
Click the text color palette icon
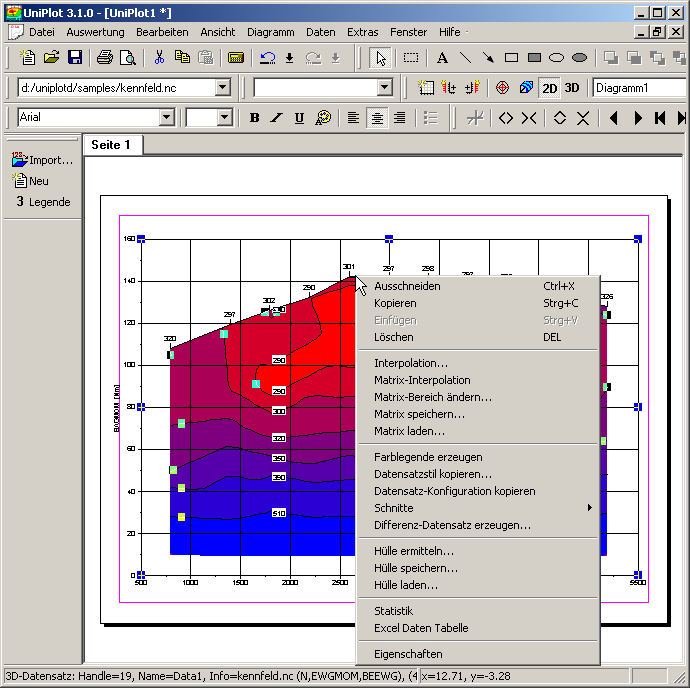[x=322, y=118]
